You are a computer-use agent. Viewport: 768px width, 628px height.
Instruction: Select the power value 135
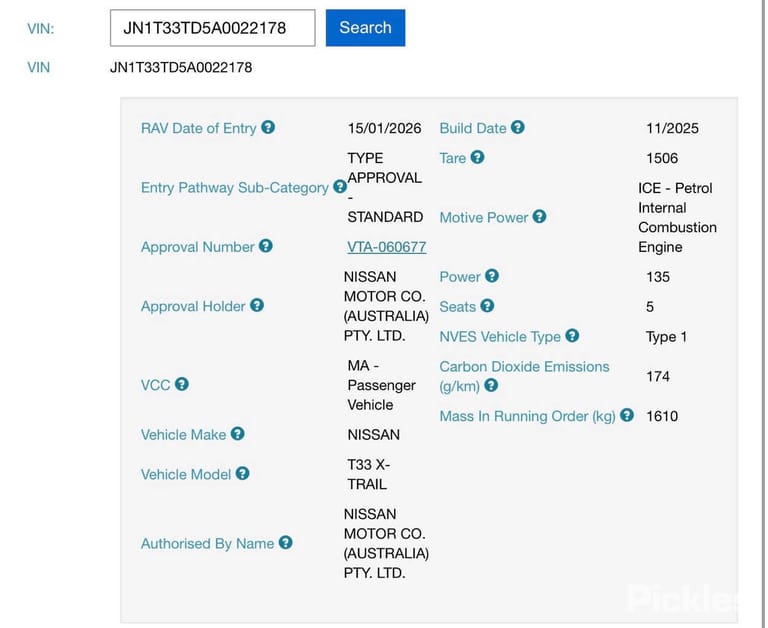(x=658, y=277)
